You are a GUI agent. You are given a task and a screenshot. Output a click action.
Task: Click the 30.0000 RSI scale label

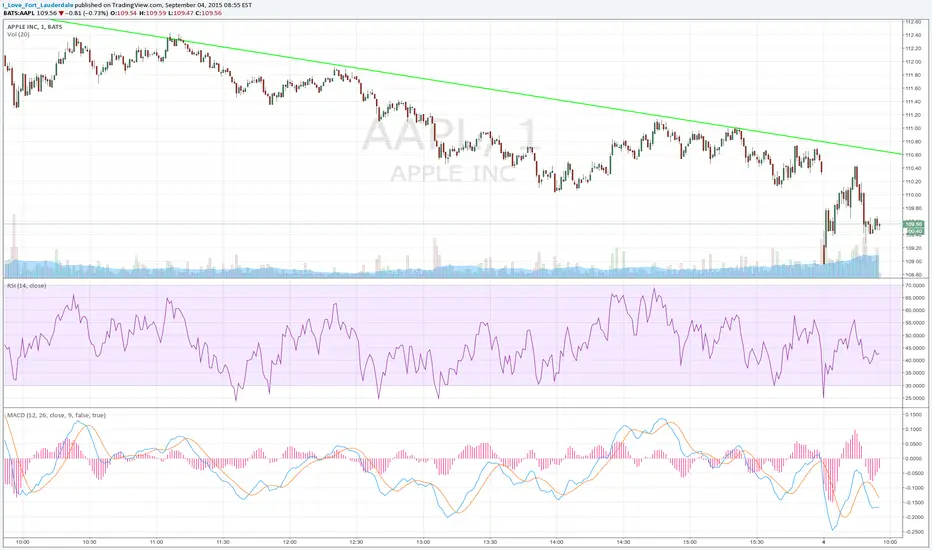[x=914, y=385]
